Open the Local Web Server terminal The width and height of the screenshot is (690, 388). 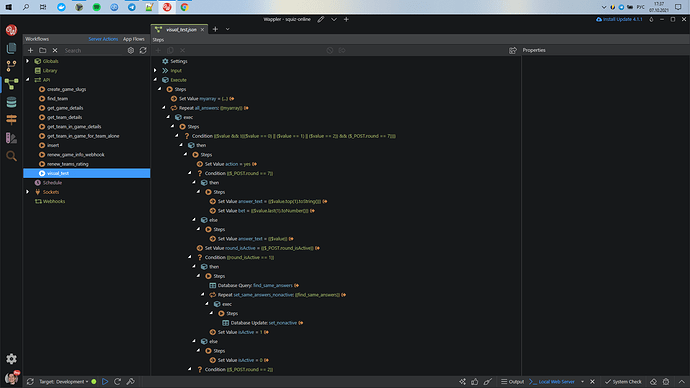click(x=552, y=381)
